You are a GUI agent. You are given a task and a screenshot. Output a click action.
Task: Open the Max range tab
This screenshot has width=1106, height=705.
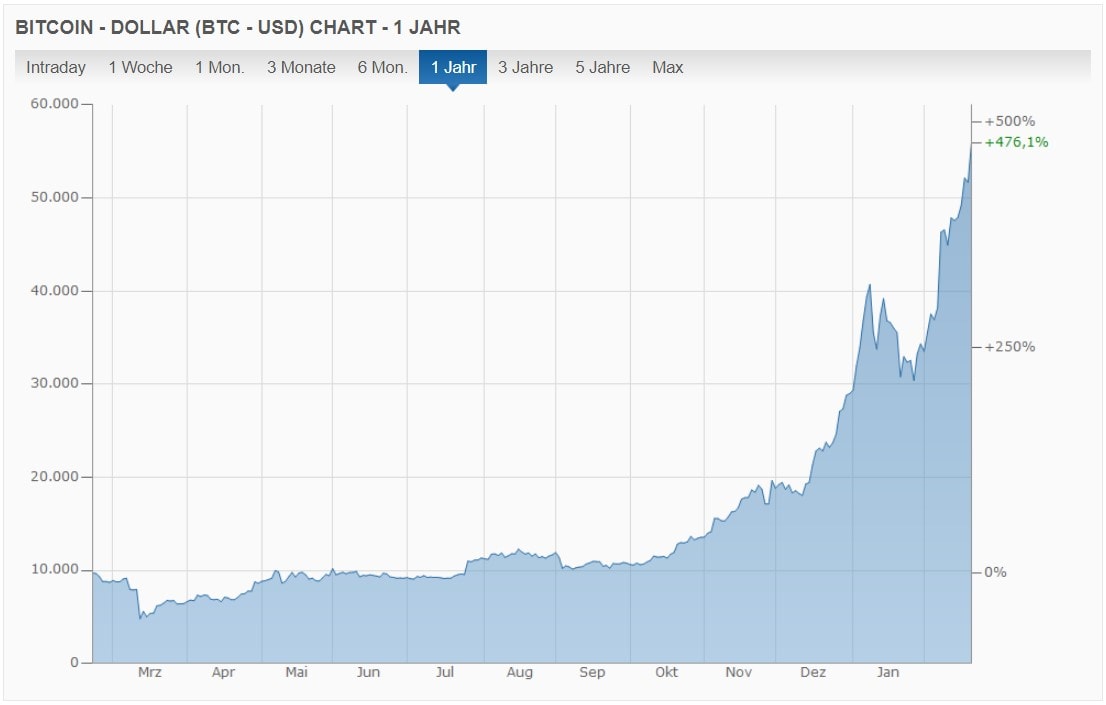coord(667,68)
